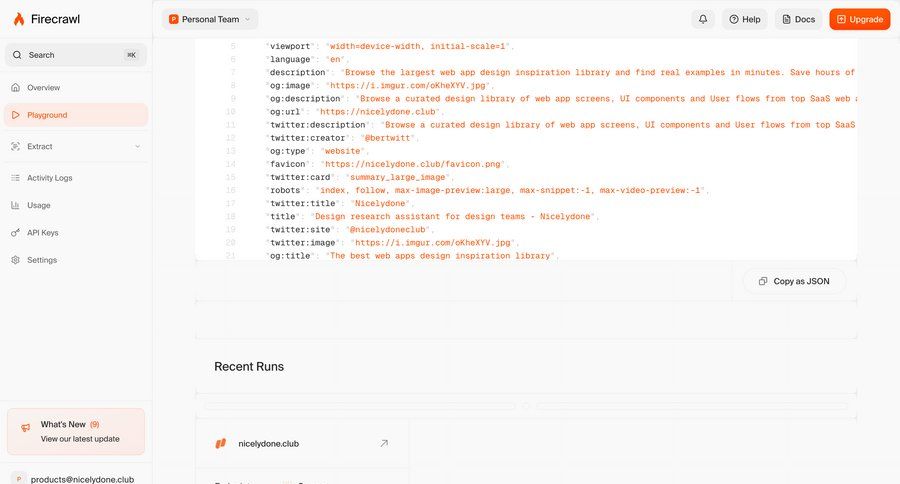
Task: Open the notifications bell
Action: (x=703, y=19)
